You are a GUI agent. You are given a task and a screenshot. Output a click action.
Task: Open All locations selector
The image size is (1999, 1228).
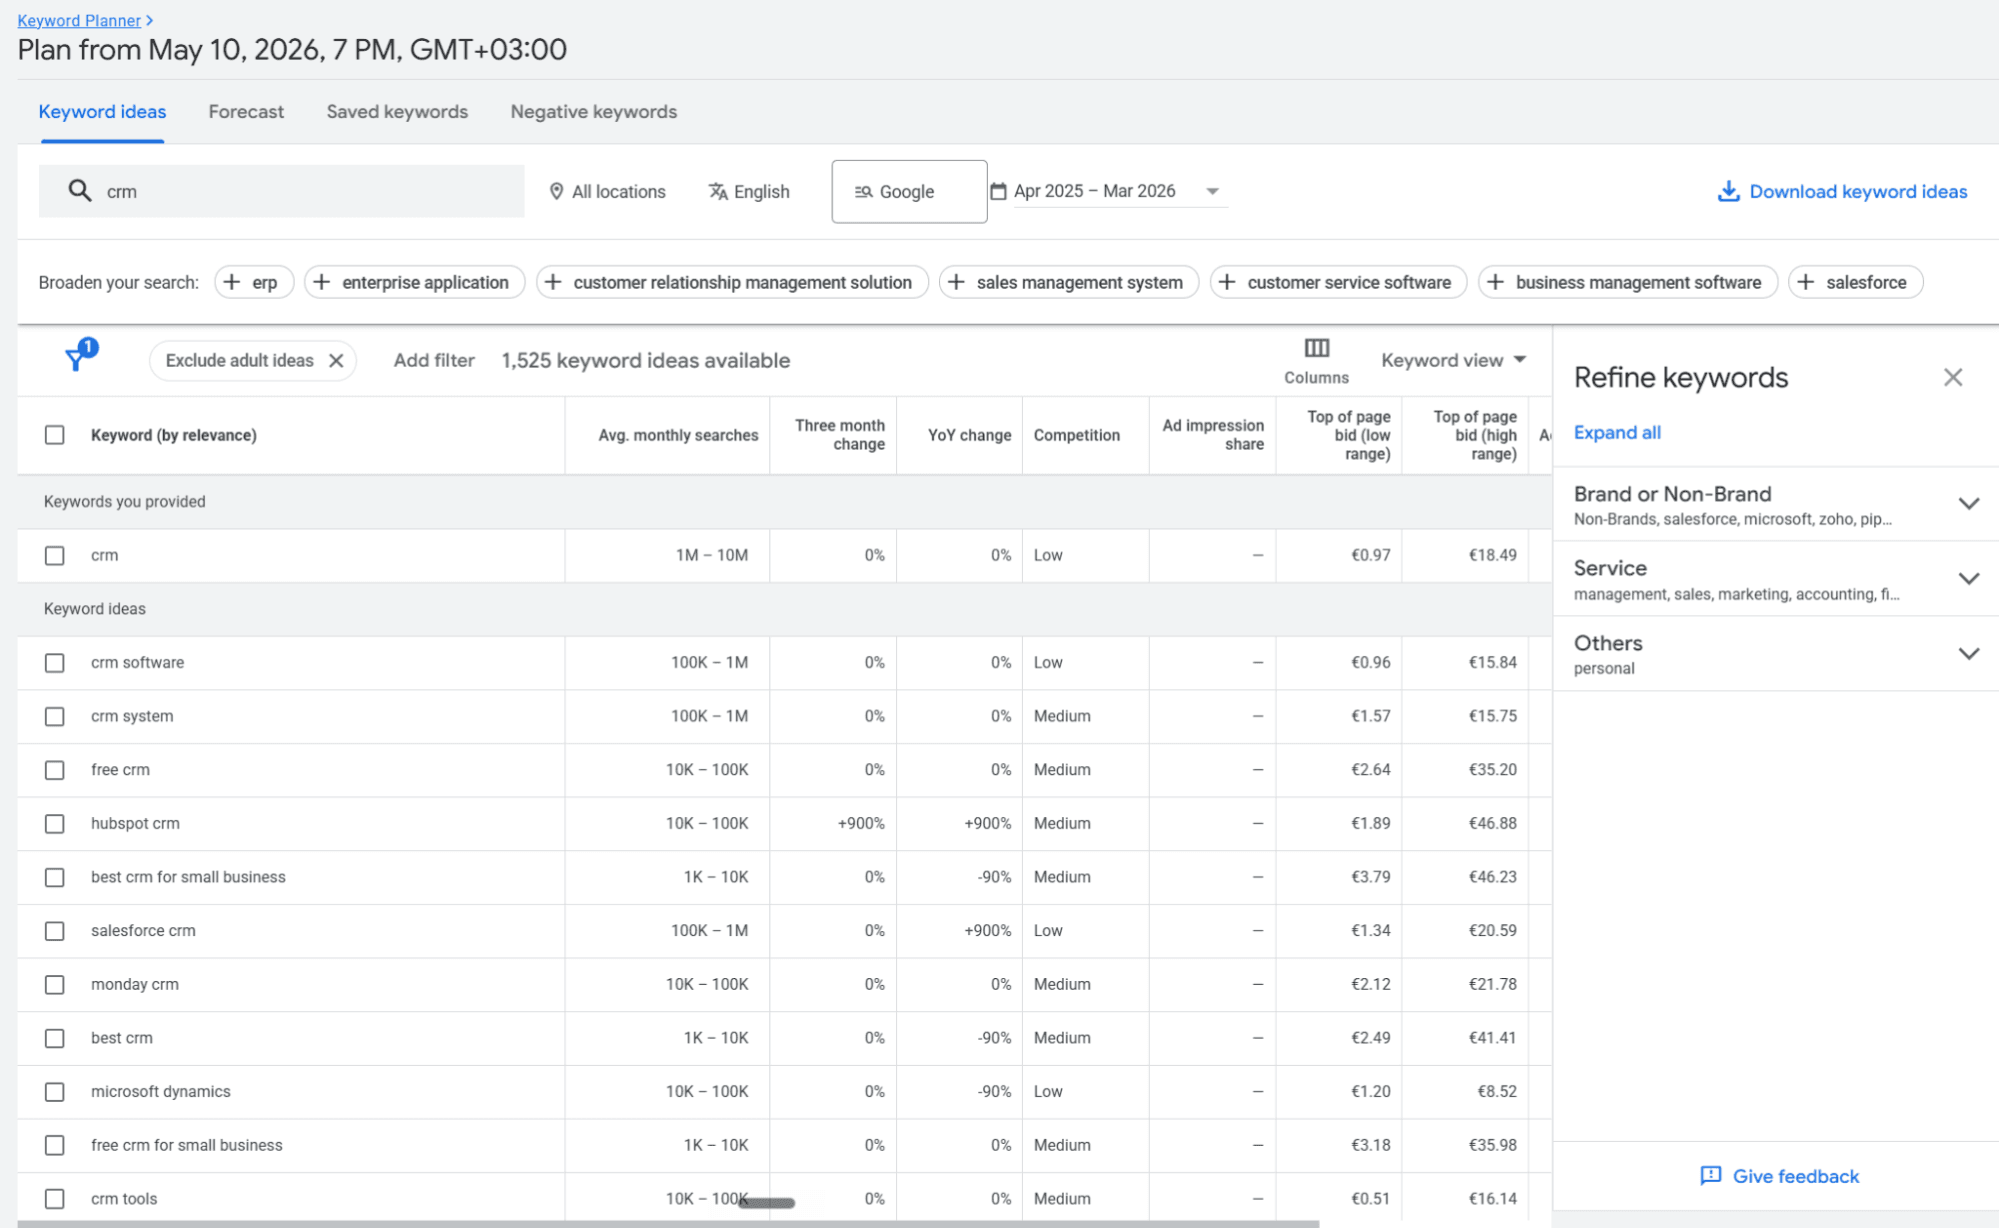(607, 191)
